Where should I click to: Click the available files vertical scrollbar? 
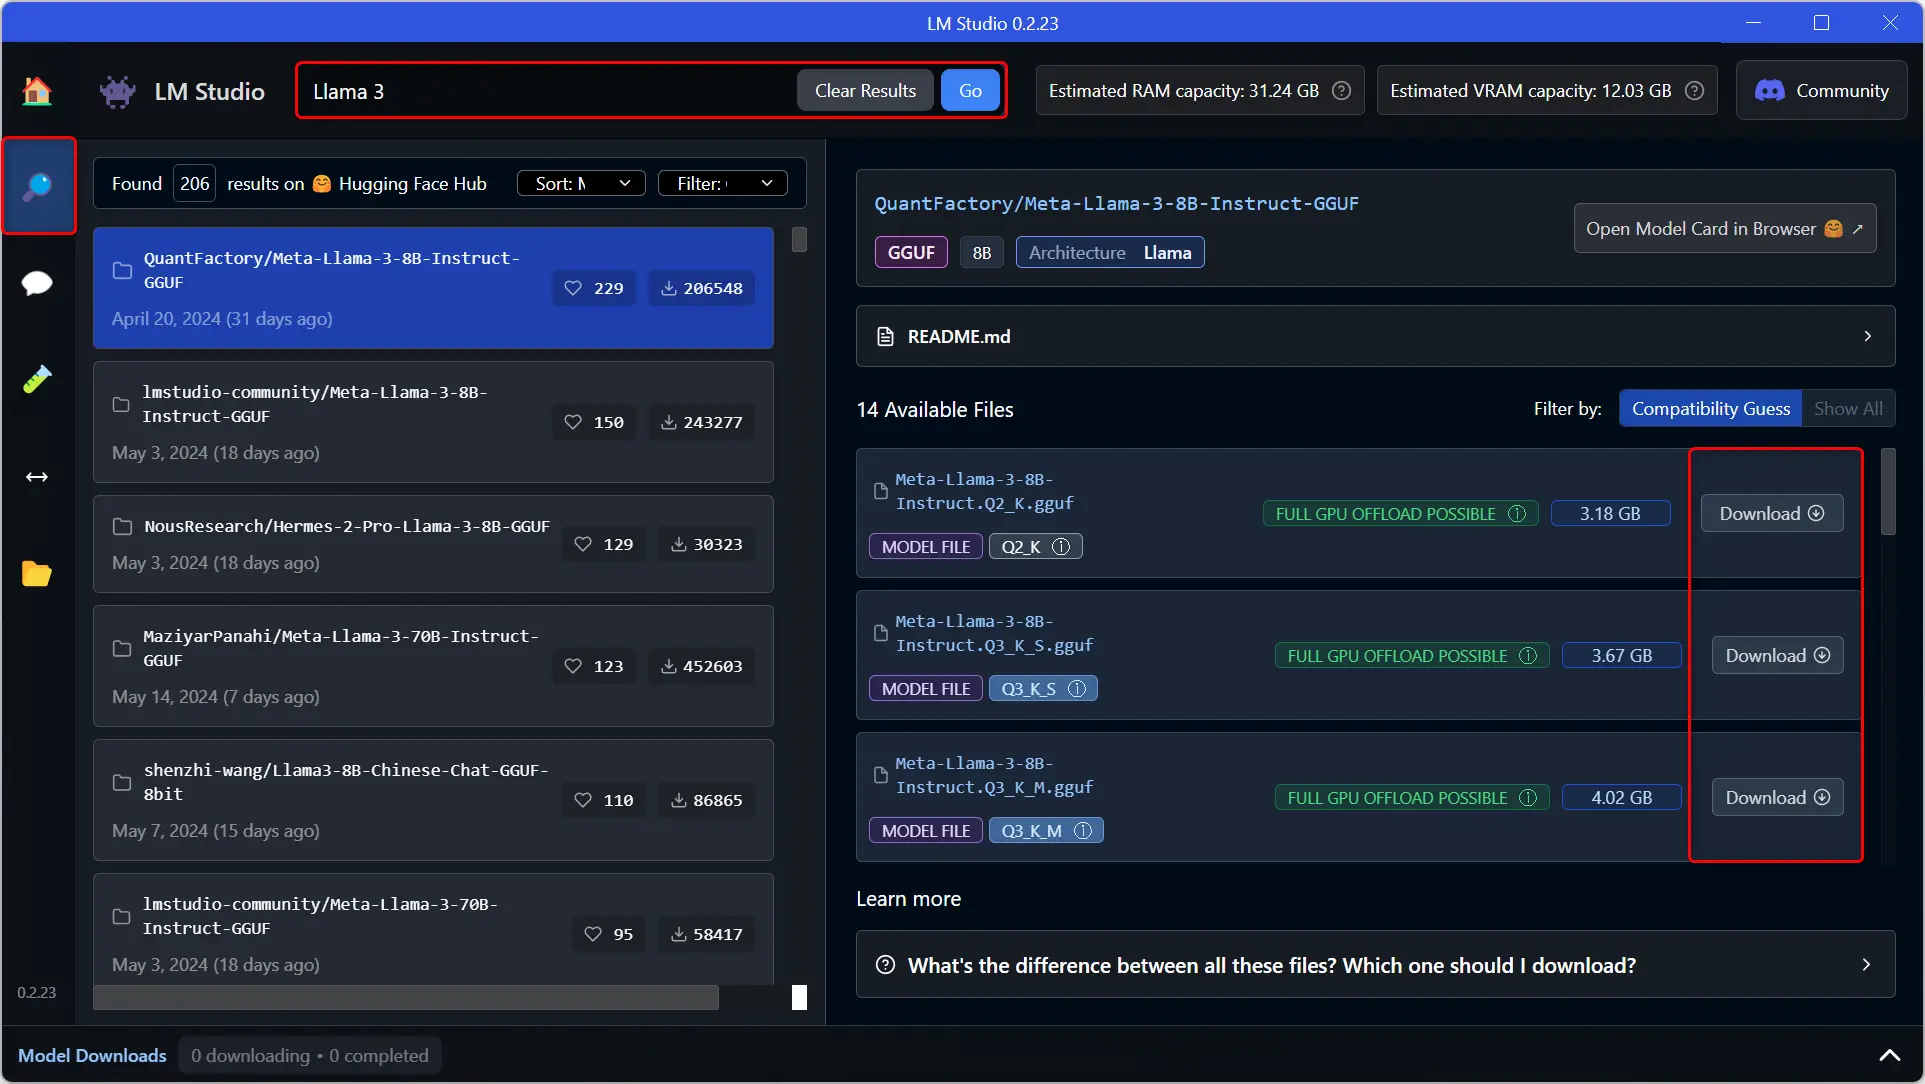pyautogui.click(x=1888, y=492)
